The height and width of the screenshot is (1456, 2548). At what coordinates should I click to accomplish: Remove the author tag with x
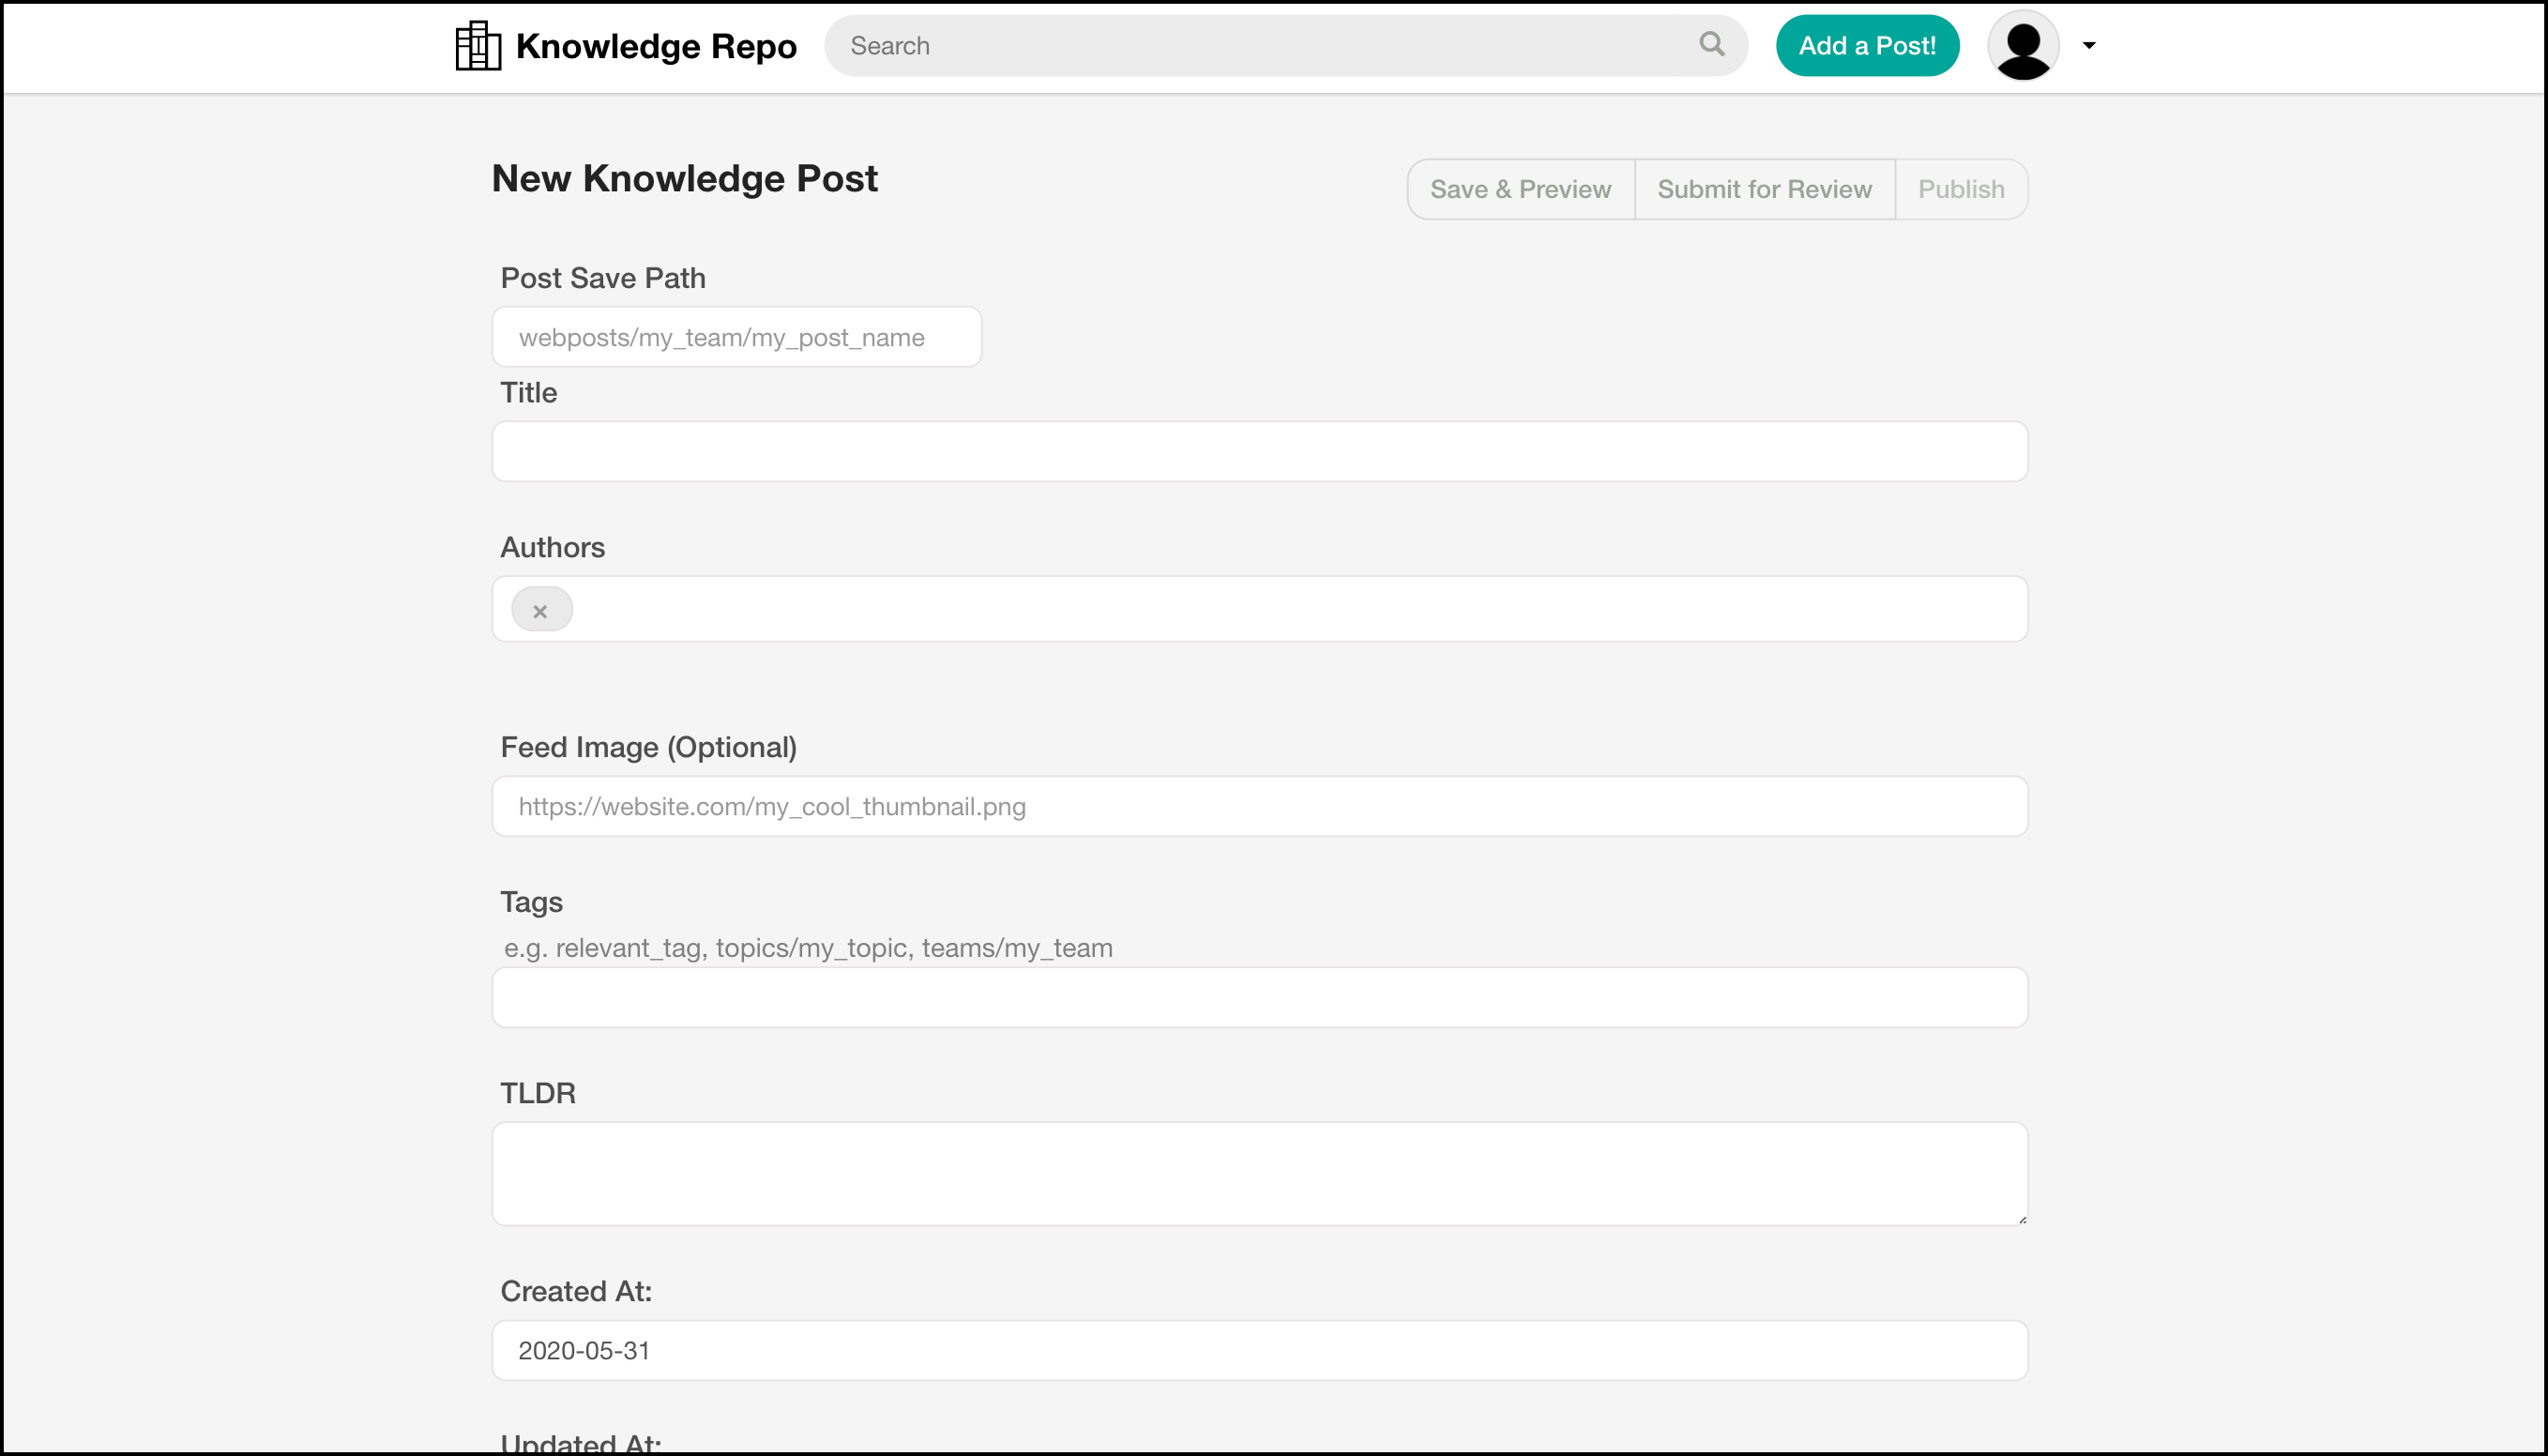[540, 611]
